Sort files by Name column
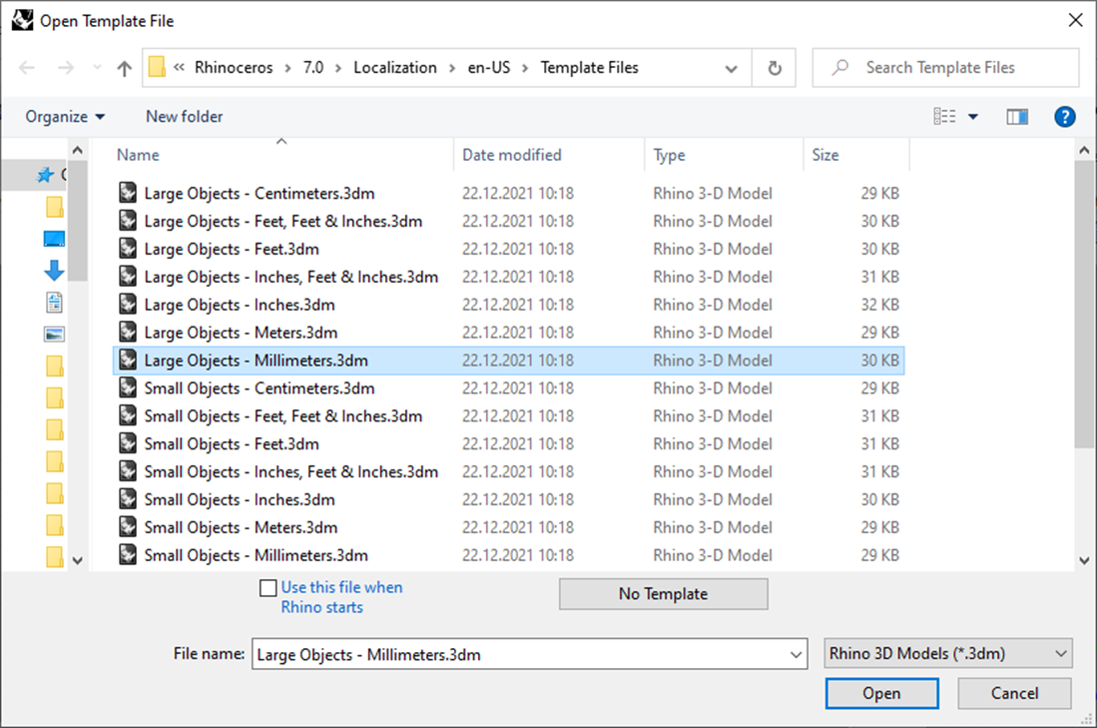This screenshot has height=728, width=1097. tap(138, 155)
